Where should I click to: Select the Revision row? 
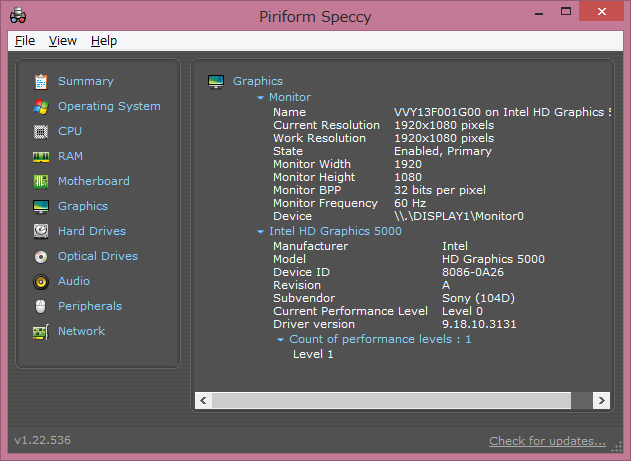pos(361,285)
